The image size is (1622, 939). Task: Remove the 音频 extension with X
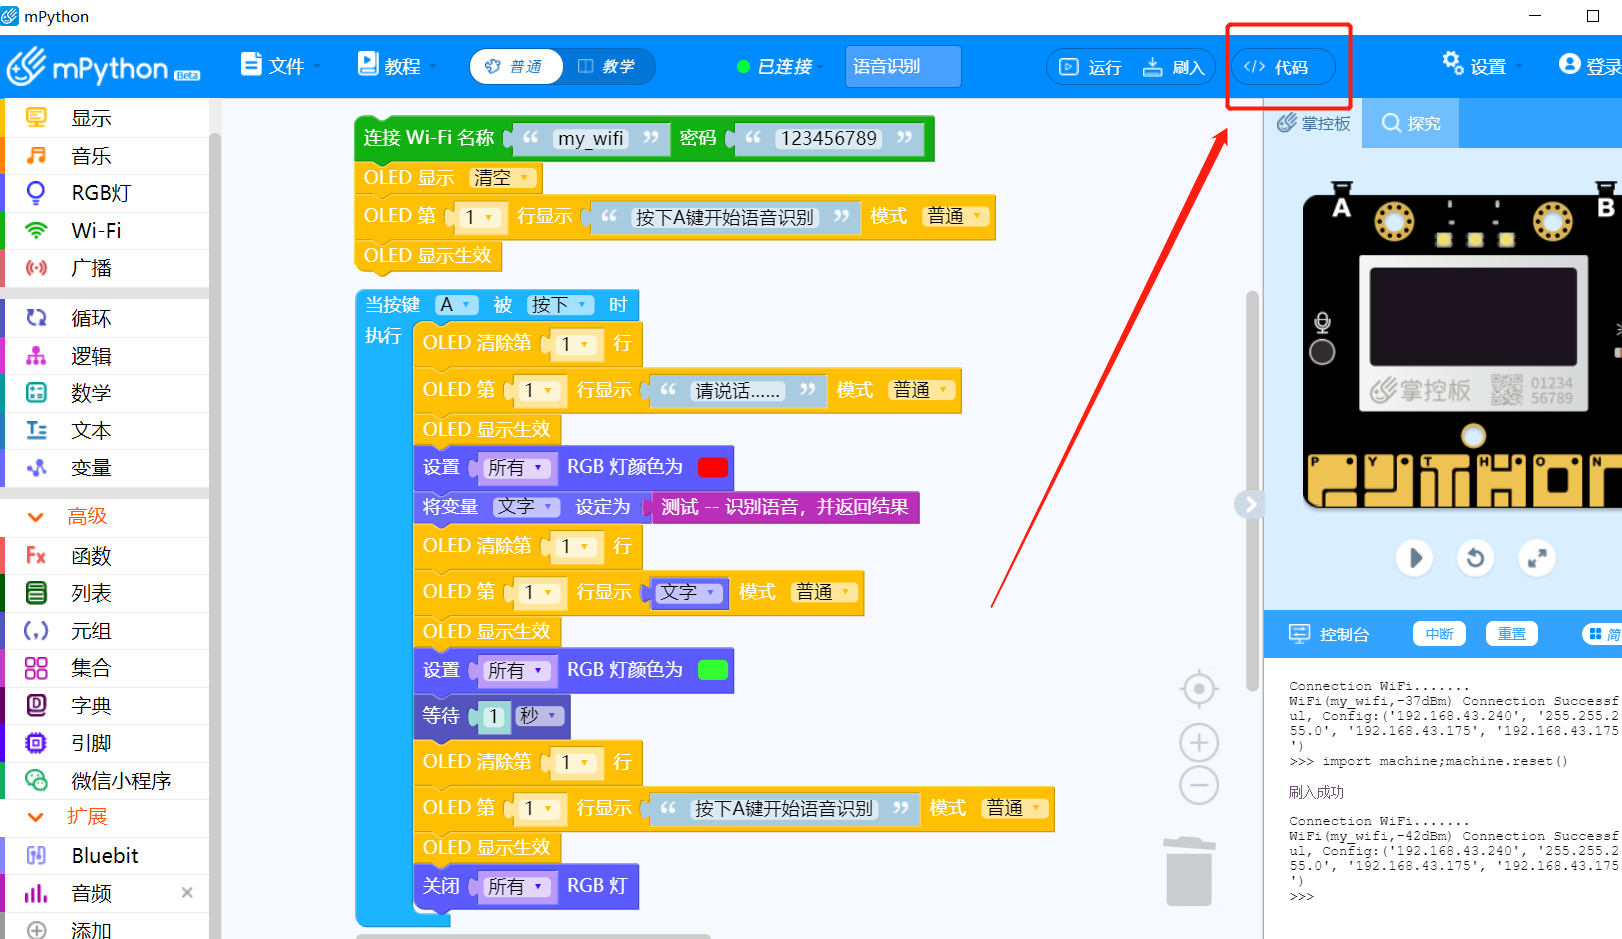tap(187, 892)
